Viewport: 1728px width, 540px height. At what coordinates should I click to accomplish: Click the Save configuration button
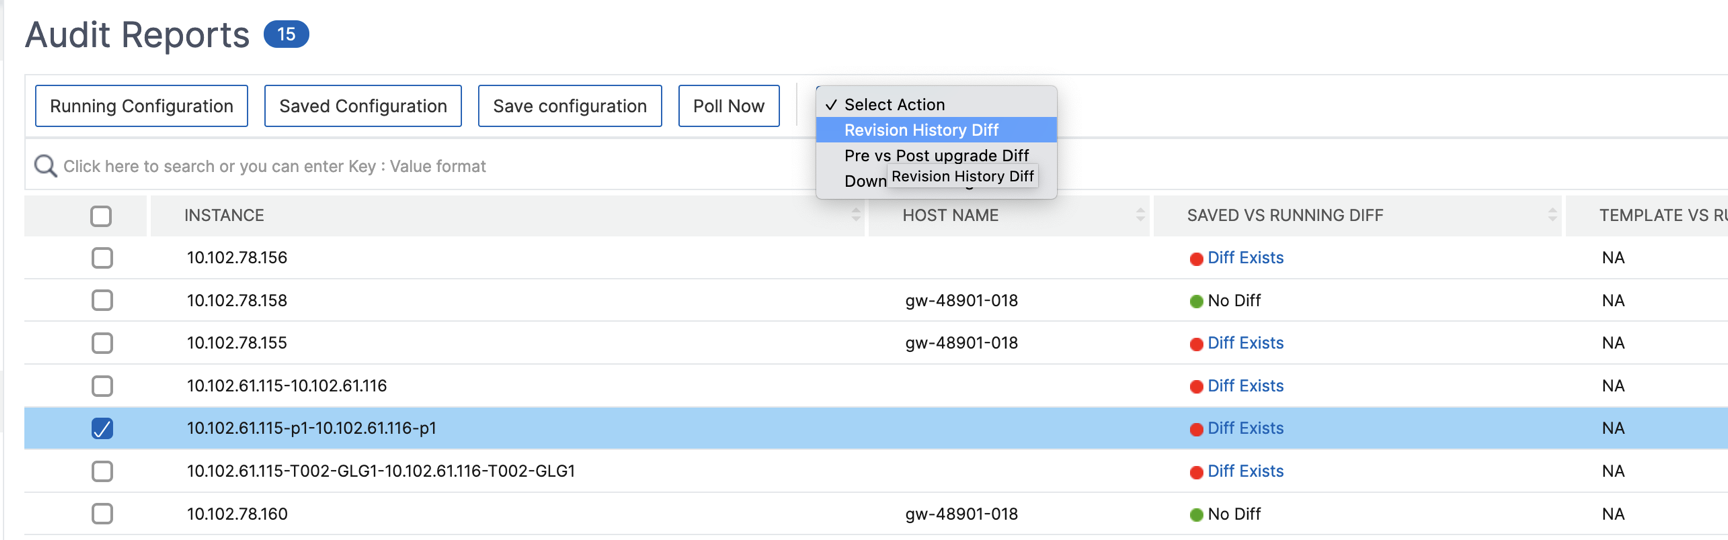[x=570, y=106]
